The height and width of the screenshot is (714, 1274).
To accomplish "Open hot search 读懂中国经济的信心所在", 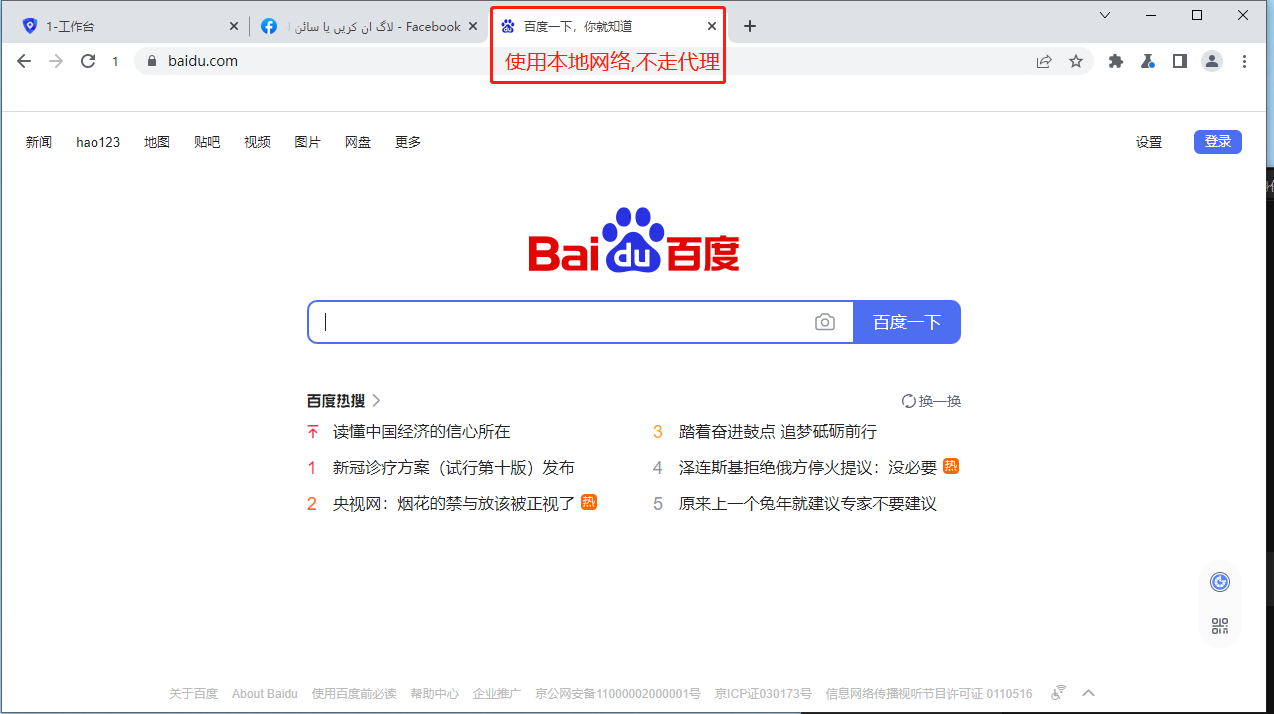I will tap(421, 432).
